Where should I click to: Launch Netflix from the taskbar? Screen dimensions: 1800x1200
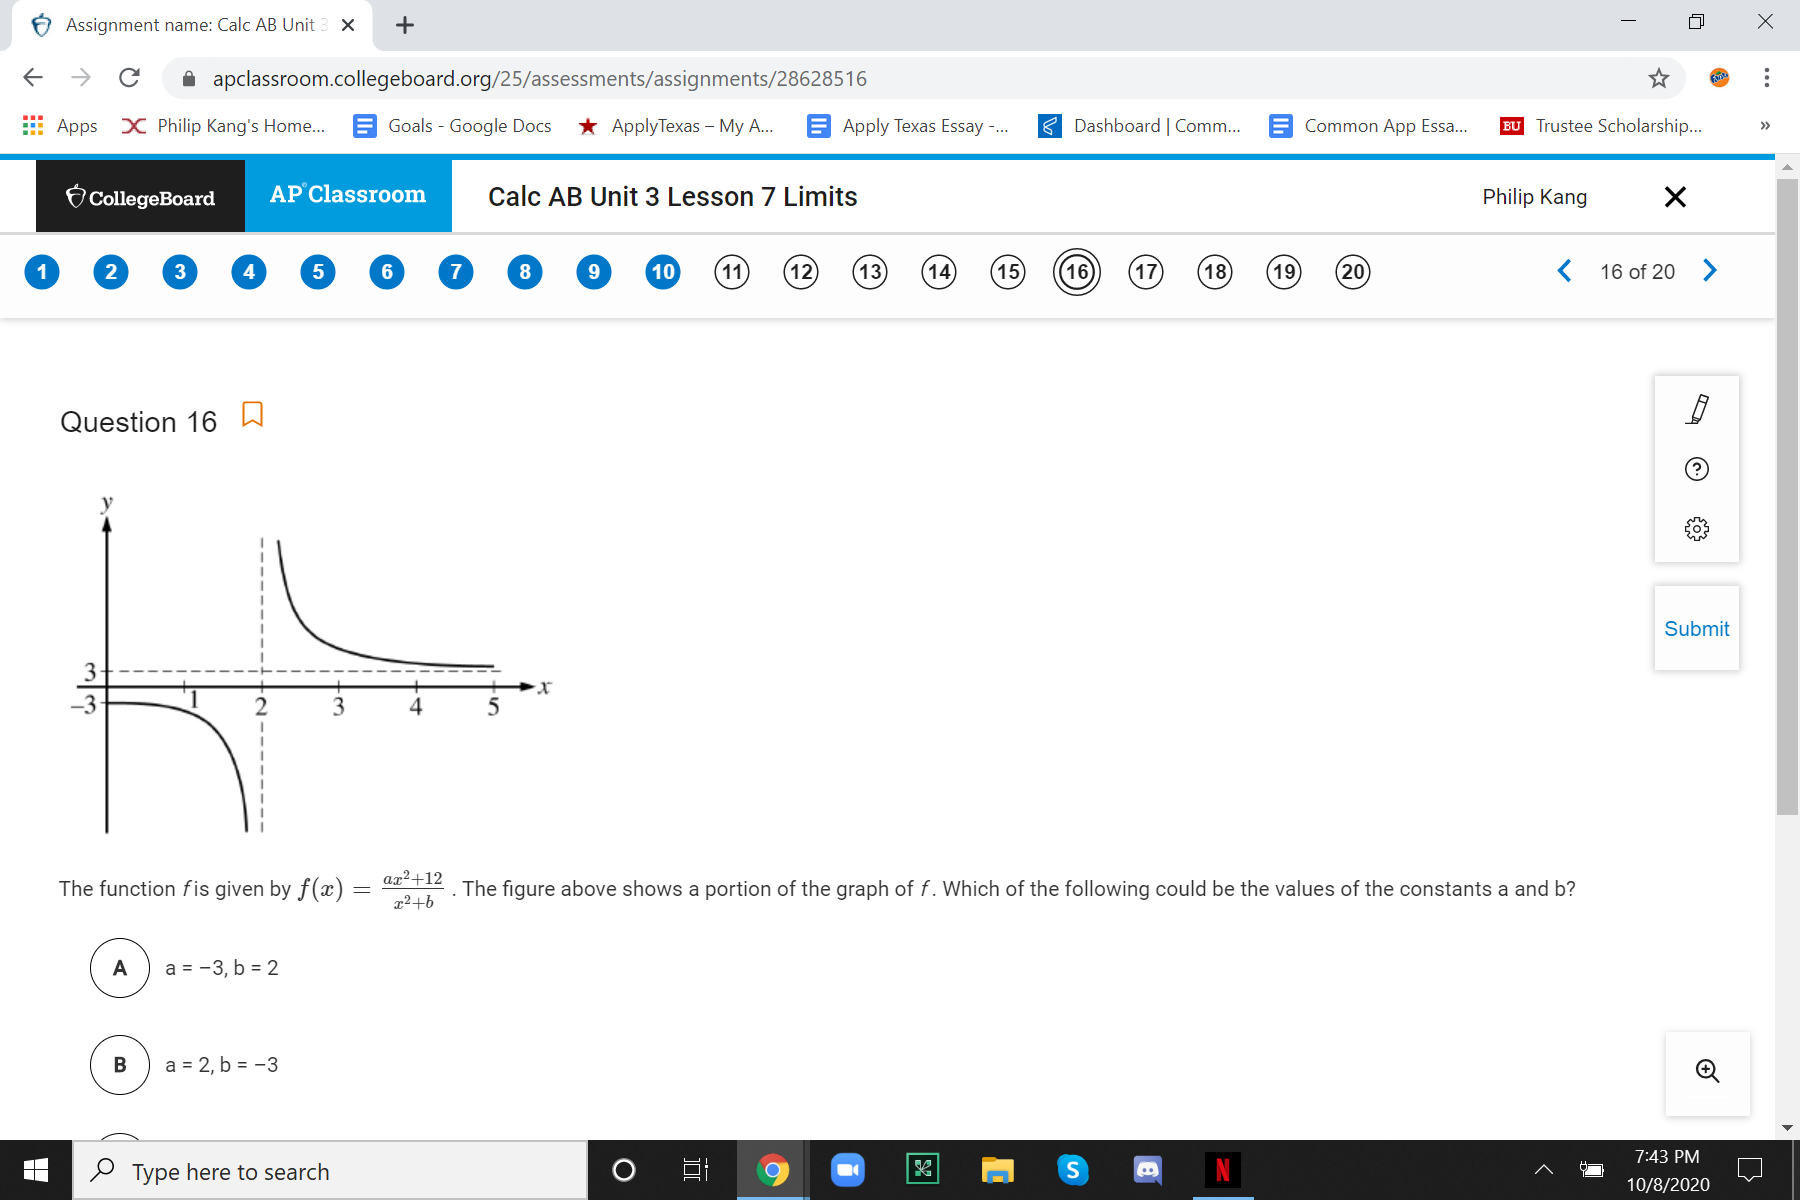[1222, 1169]
